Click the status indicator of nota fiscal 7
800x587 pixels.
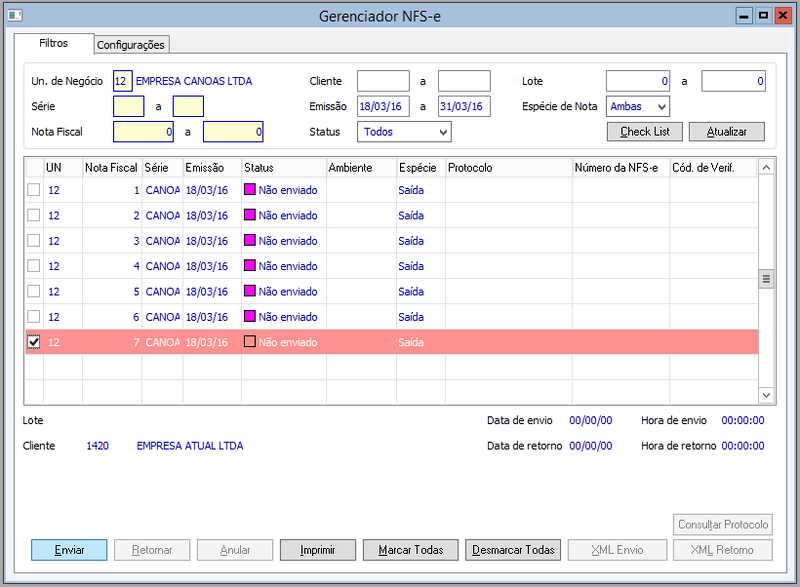(x=249, y=341)
